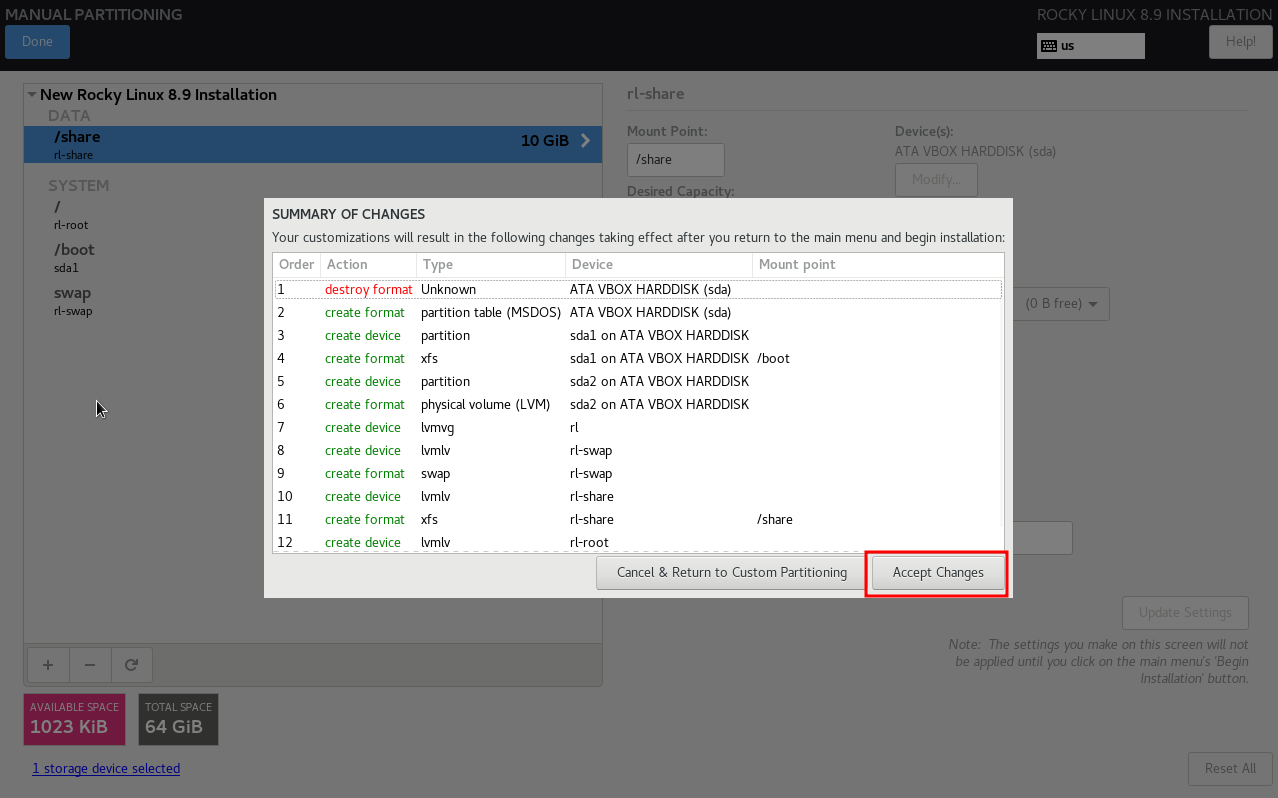This screenshot has height=798, width=1278.
Task: Sort summary table by Action column
Action: point(369,265)
